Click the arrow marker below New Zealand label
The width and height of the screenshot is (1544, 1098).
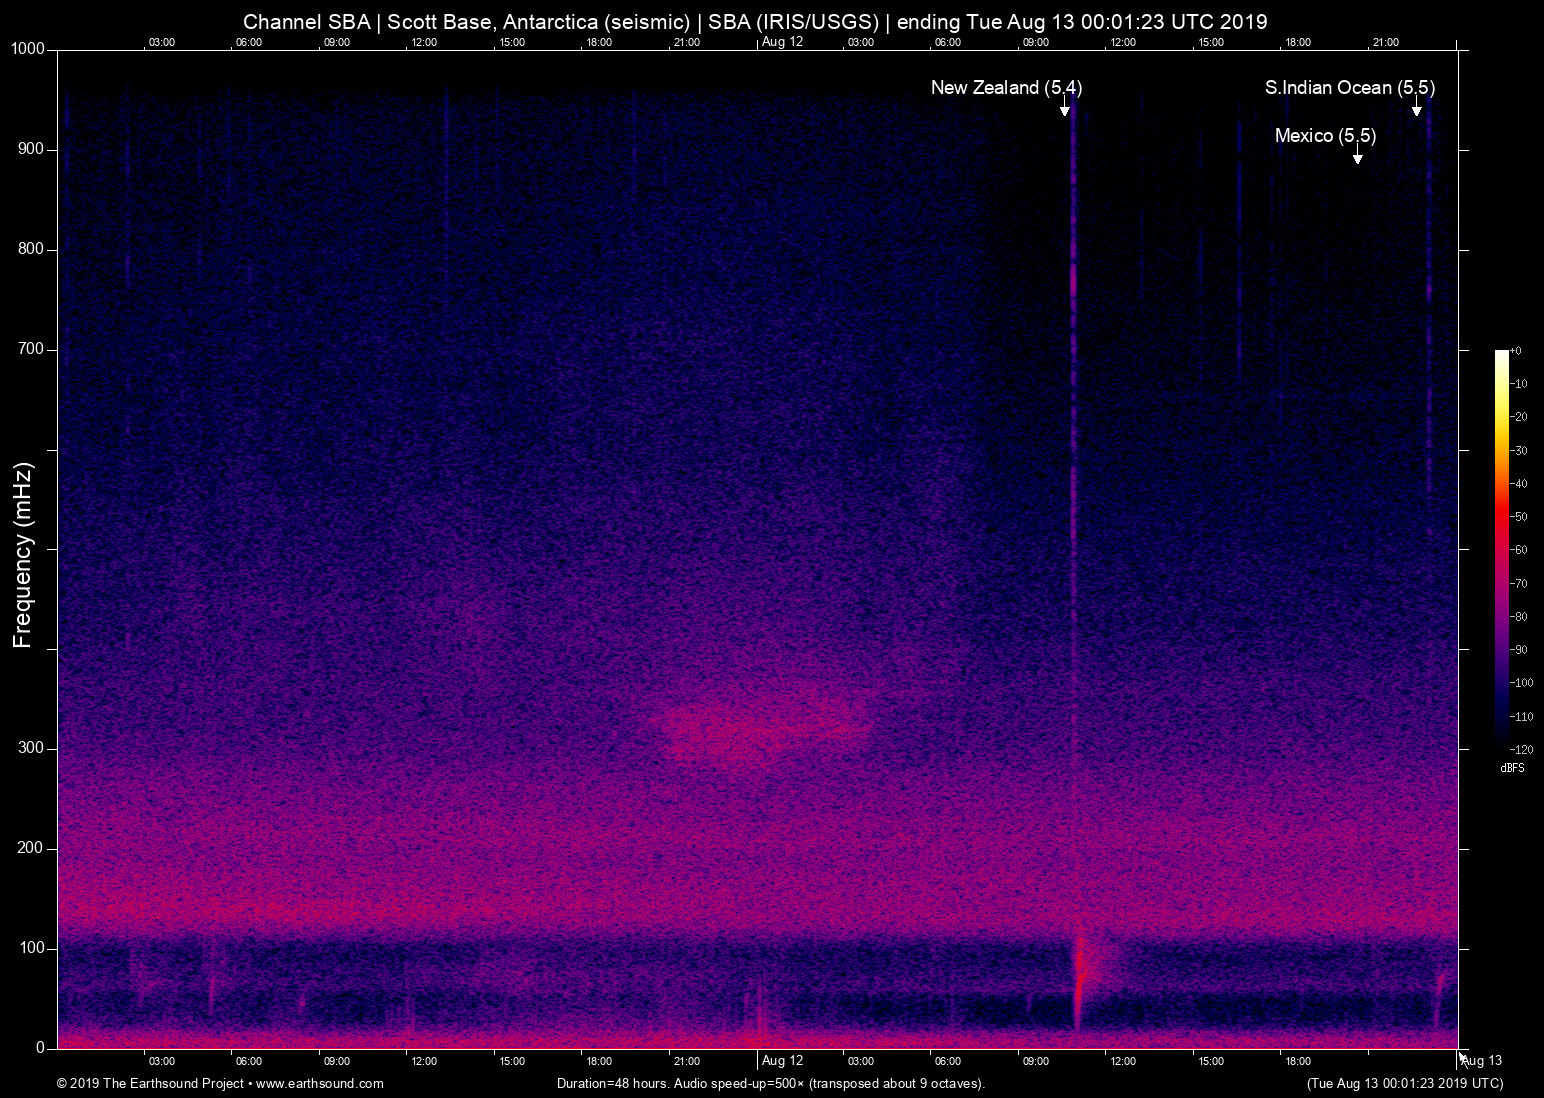tap(1065, 109)
